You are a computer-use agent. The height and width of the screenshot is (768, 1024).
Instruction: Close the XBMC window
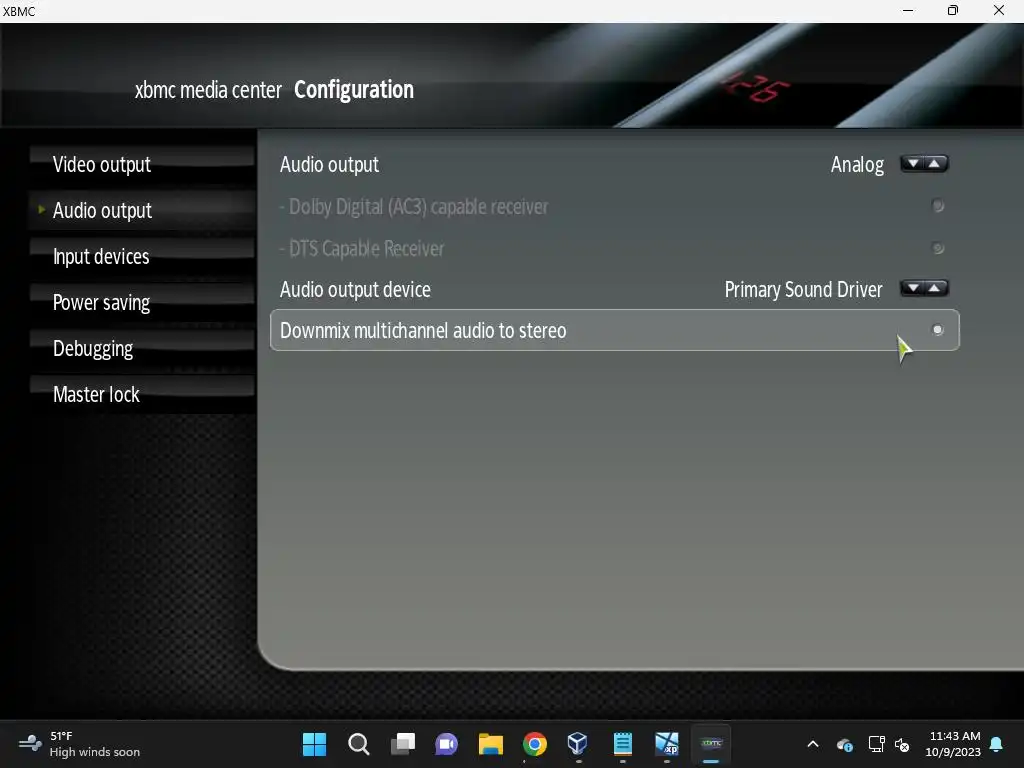999,10
